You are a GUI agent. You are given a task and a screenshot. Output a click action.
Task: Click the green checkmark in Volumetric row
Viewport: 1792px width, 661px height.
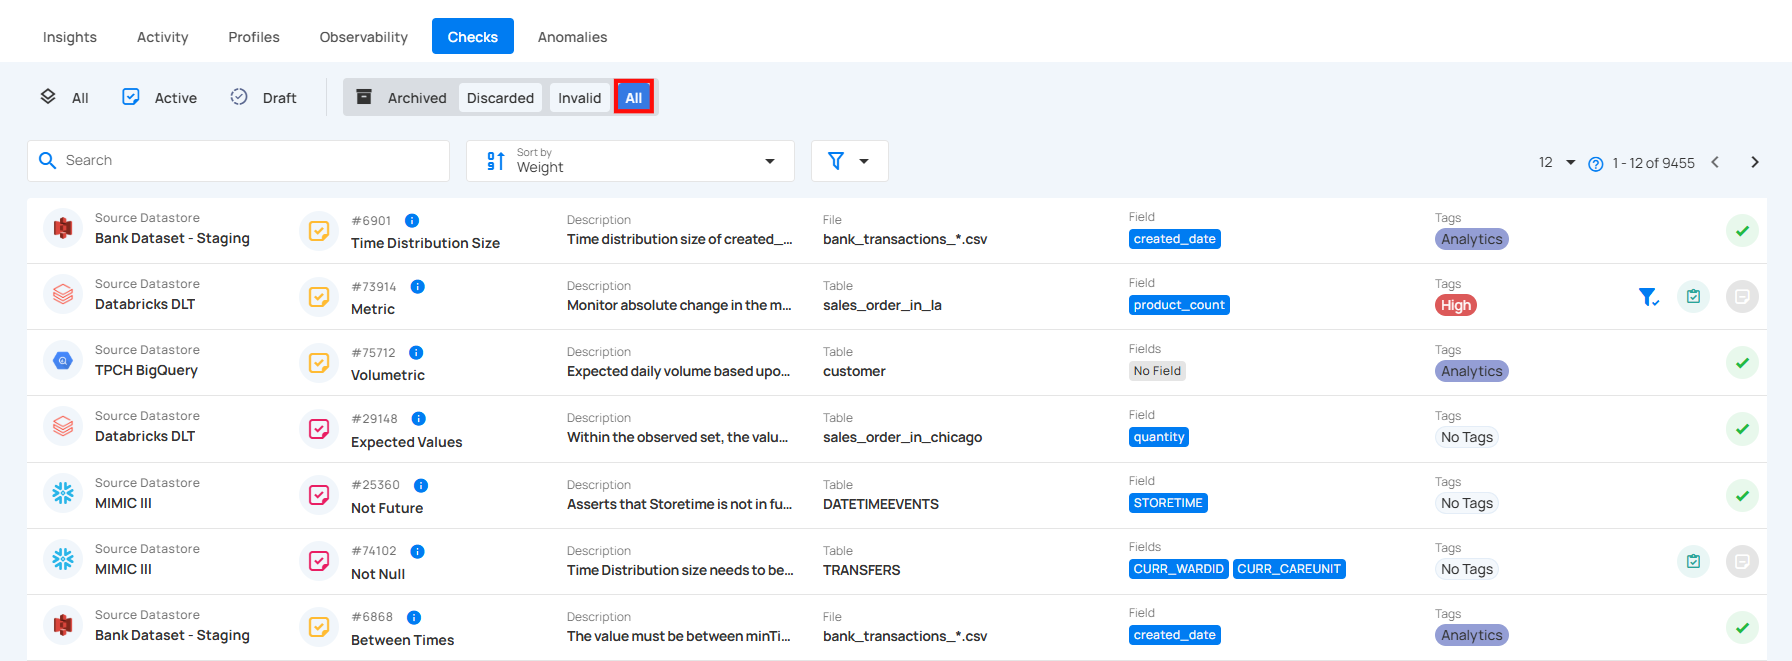pos(1742,363)
